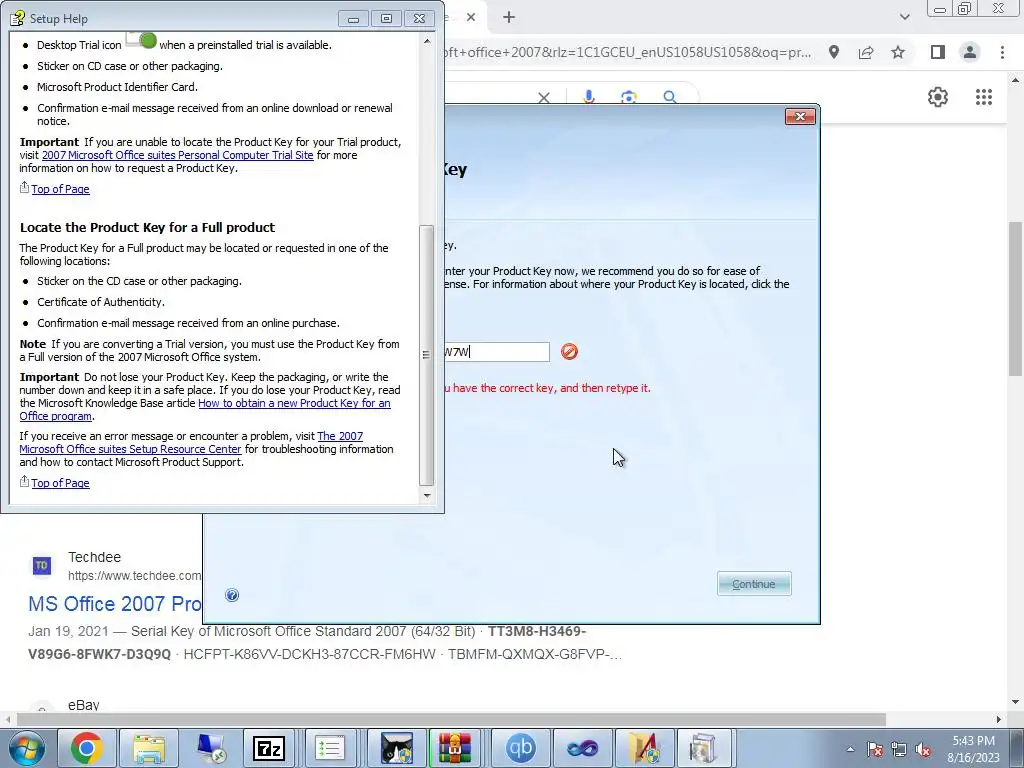
Task: Open Google apps grid
Action: coord(984,97)
